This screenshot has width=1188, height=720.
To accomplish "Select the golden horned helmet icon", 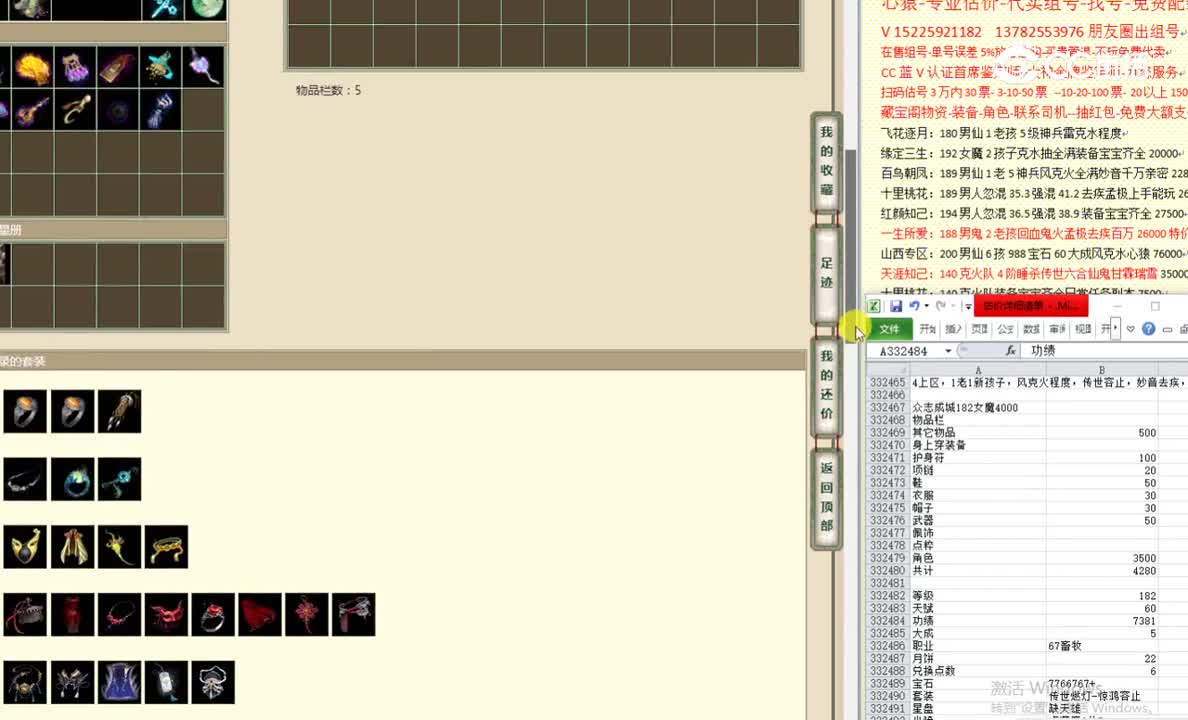I will [x=25, y=546].
